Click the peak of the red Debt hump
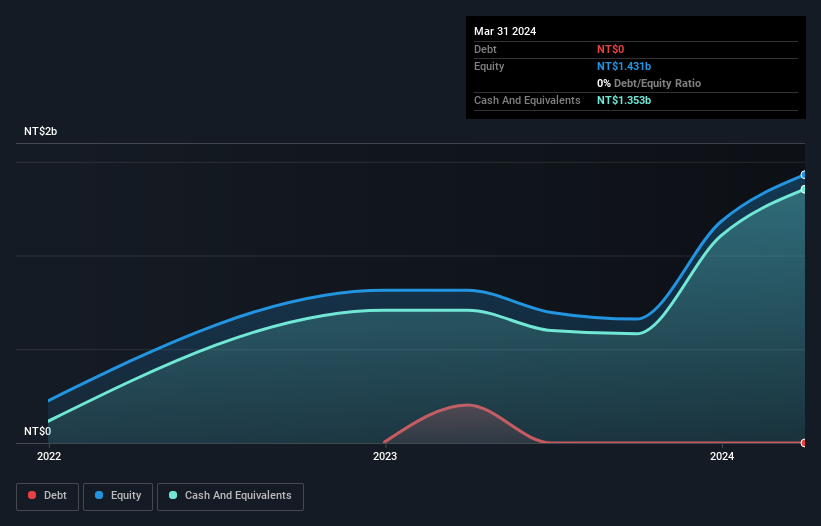The image size is (821, 526). pyautogui.click(x=467, y=405)
